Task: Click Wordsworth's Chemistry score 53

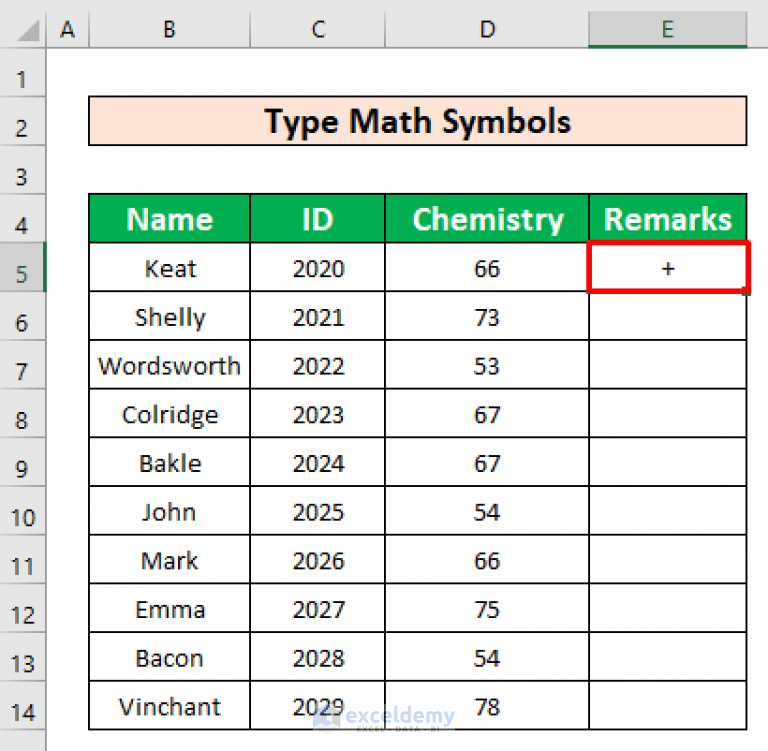Action: coord(487,365)
